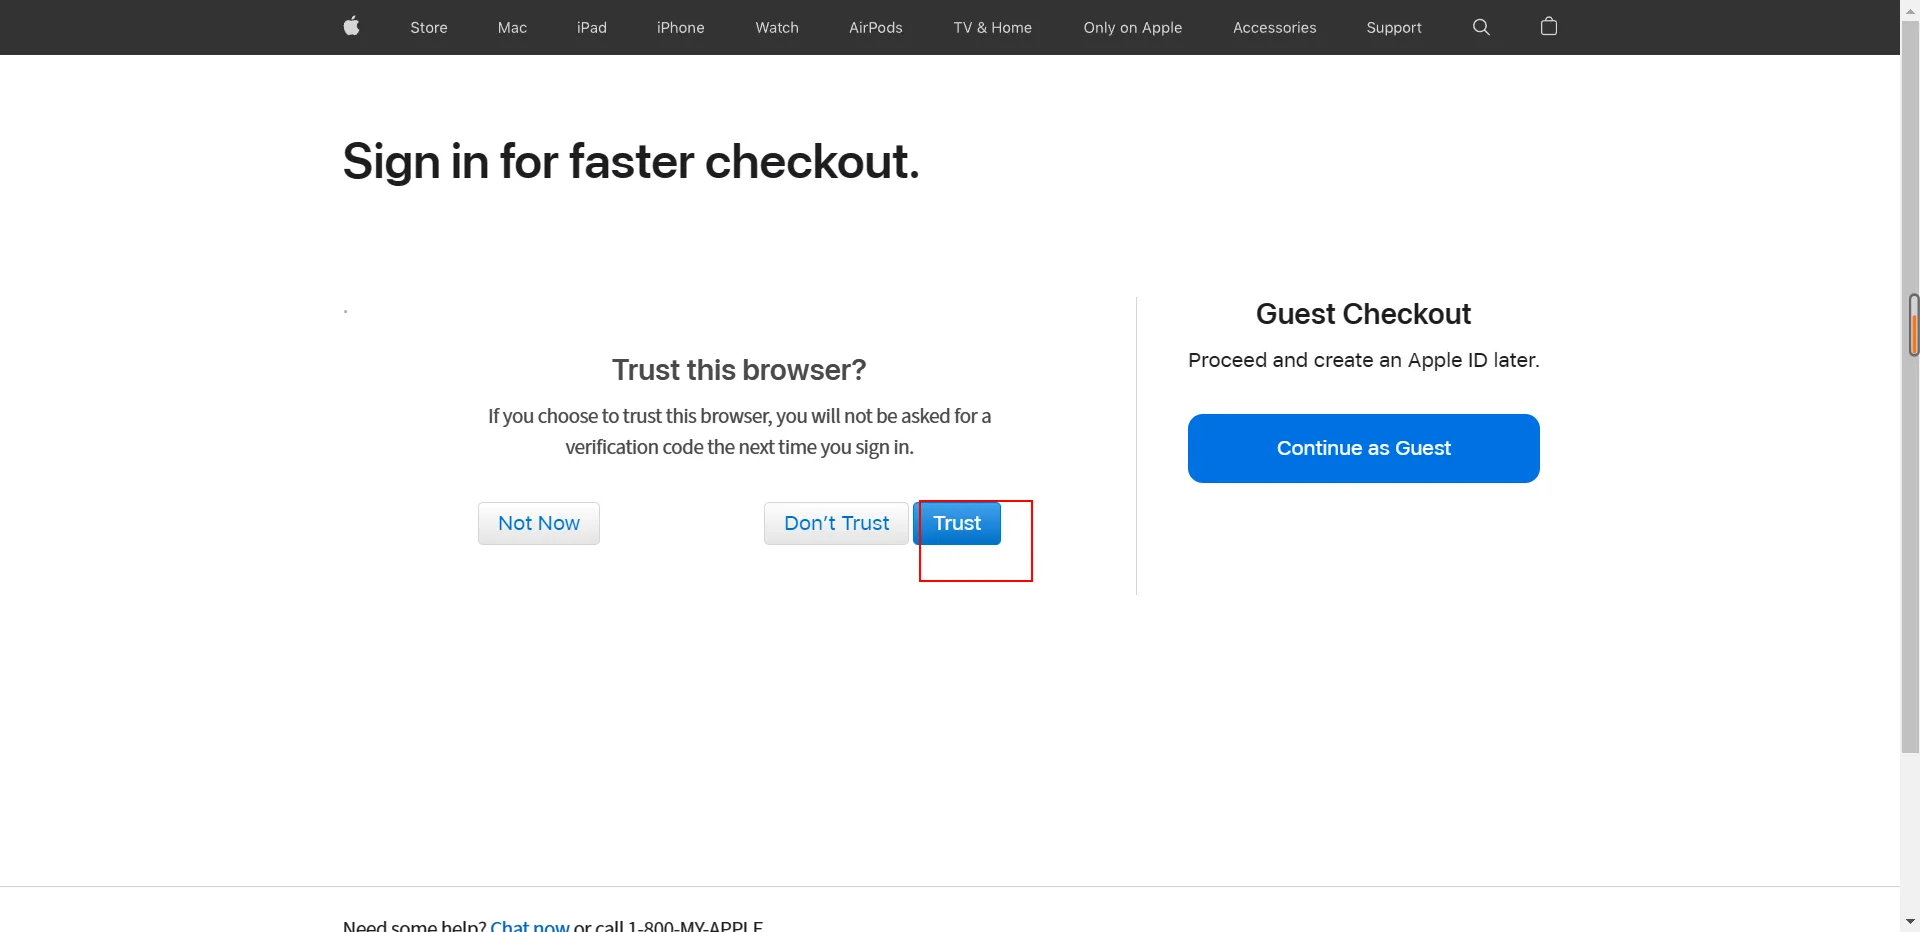
Task: Choose Don't Trust for this browser
Action: point(836,523)
